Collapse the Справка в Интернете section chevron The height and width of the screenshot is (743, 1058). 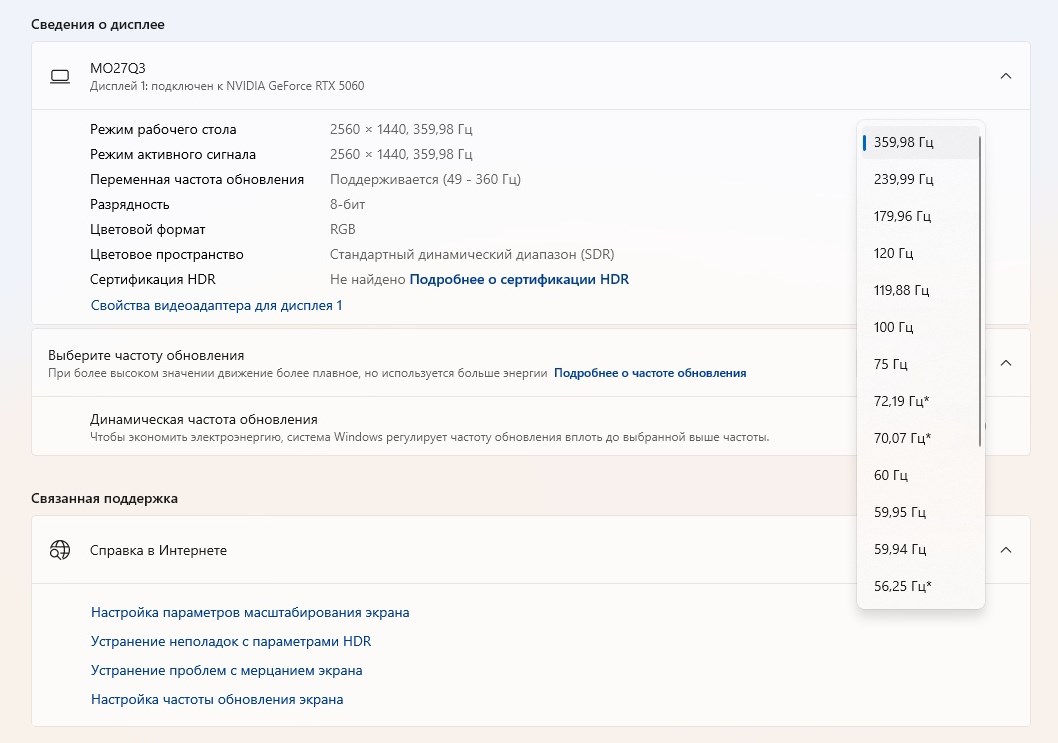(1005, 550)
